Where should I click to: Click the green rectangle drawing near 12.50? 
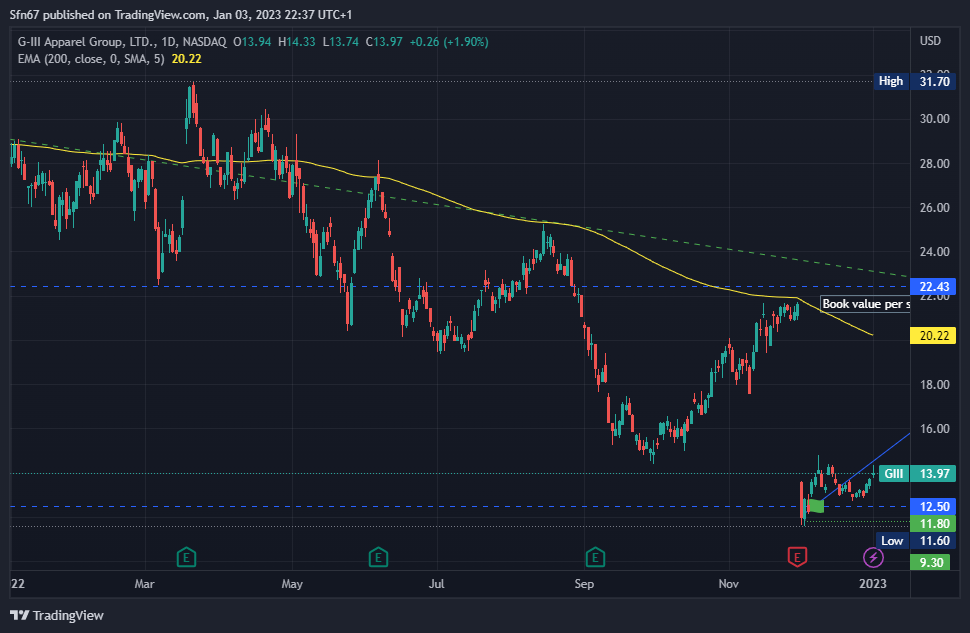coord(816,506)
